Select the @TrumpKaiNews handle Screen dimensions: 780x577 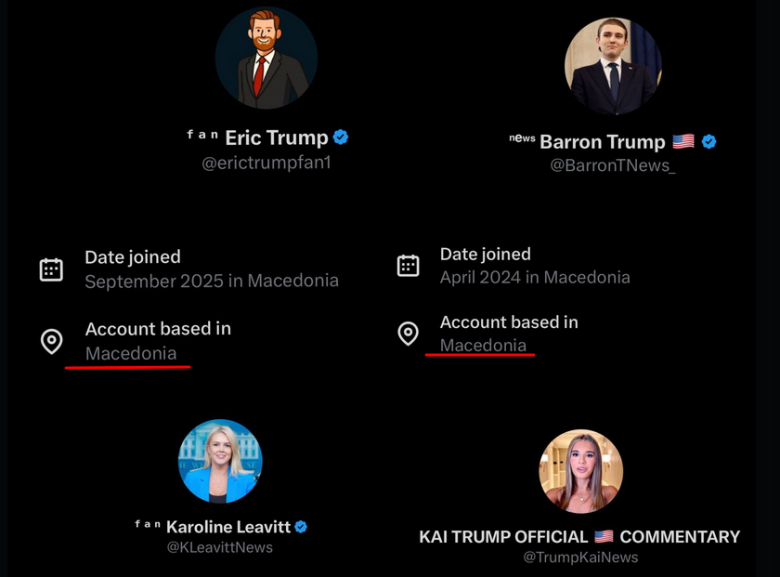click(580, 557)
